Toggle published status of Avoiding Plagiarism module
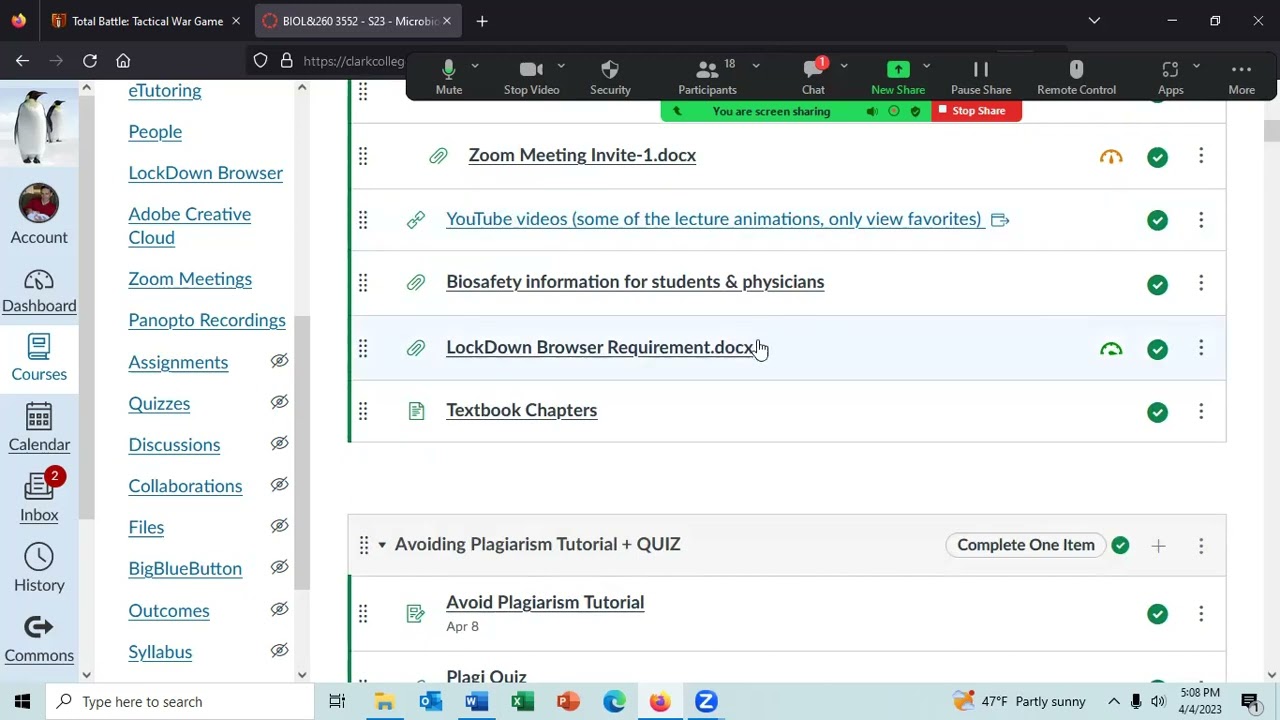This screenshot has width=1280, height=720. point(1120,545)
